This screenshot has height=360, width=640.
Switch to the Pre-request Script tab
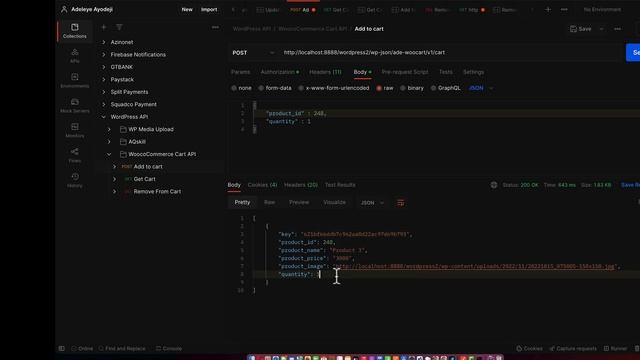[x=405, y=72]
